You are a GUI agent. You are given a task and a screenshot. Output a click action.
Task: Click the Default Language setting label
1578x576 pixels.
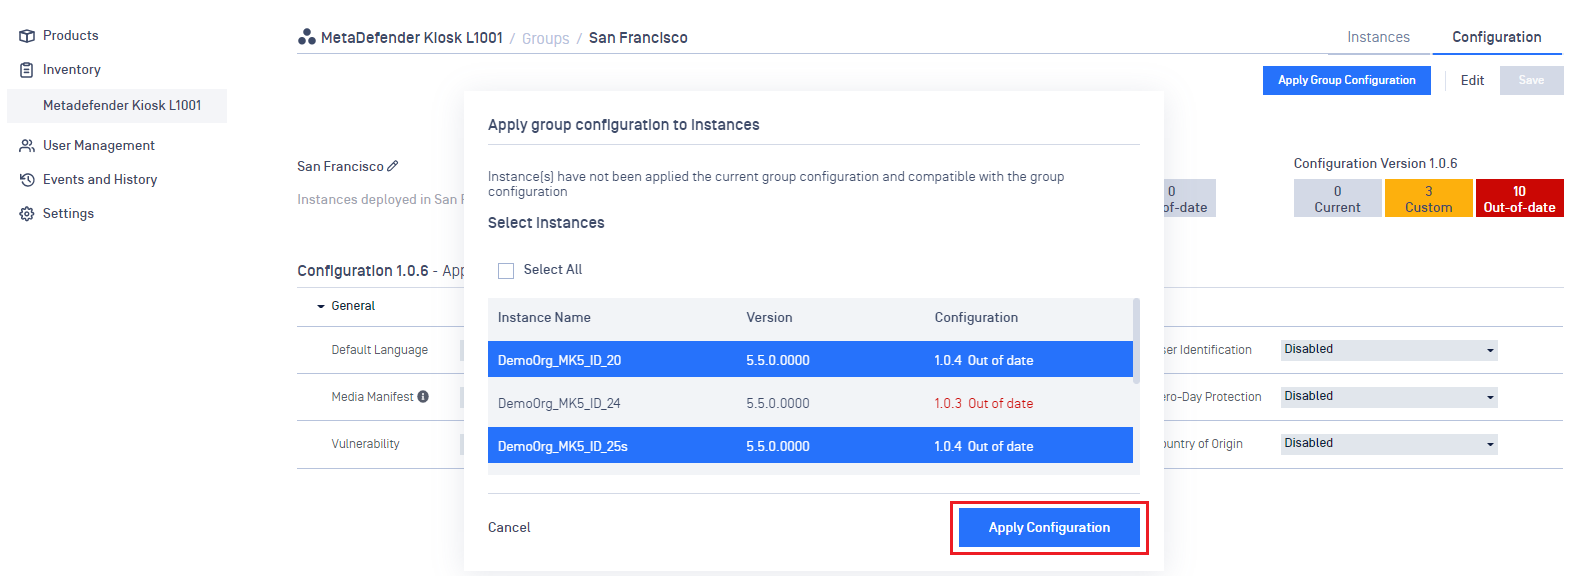point(380,350)
